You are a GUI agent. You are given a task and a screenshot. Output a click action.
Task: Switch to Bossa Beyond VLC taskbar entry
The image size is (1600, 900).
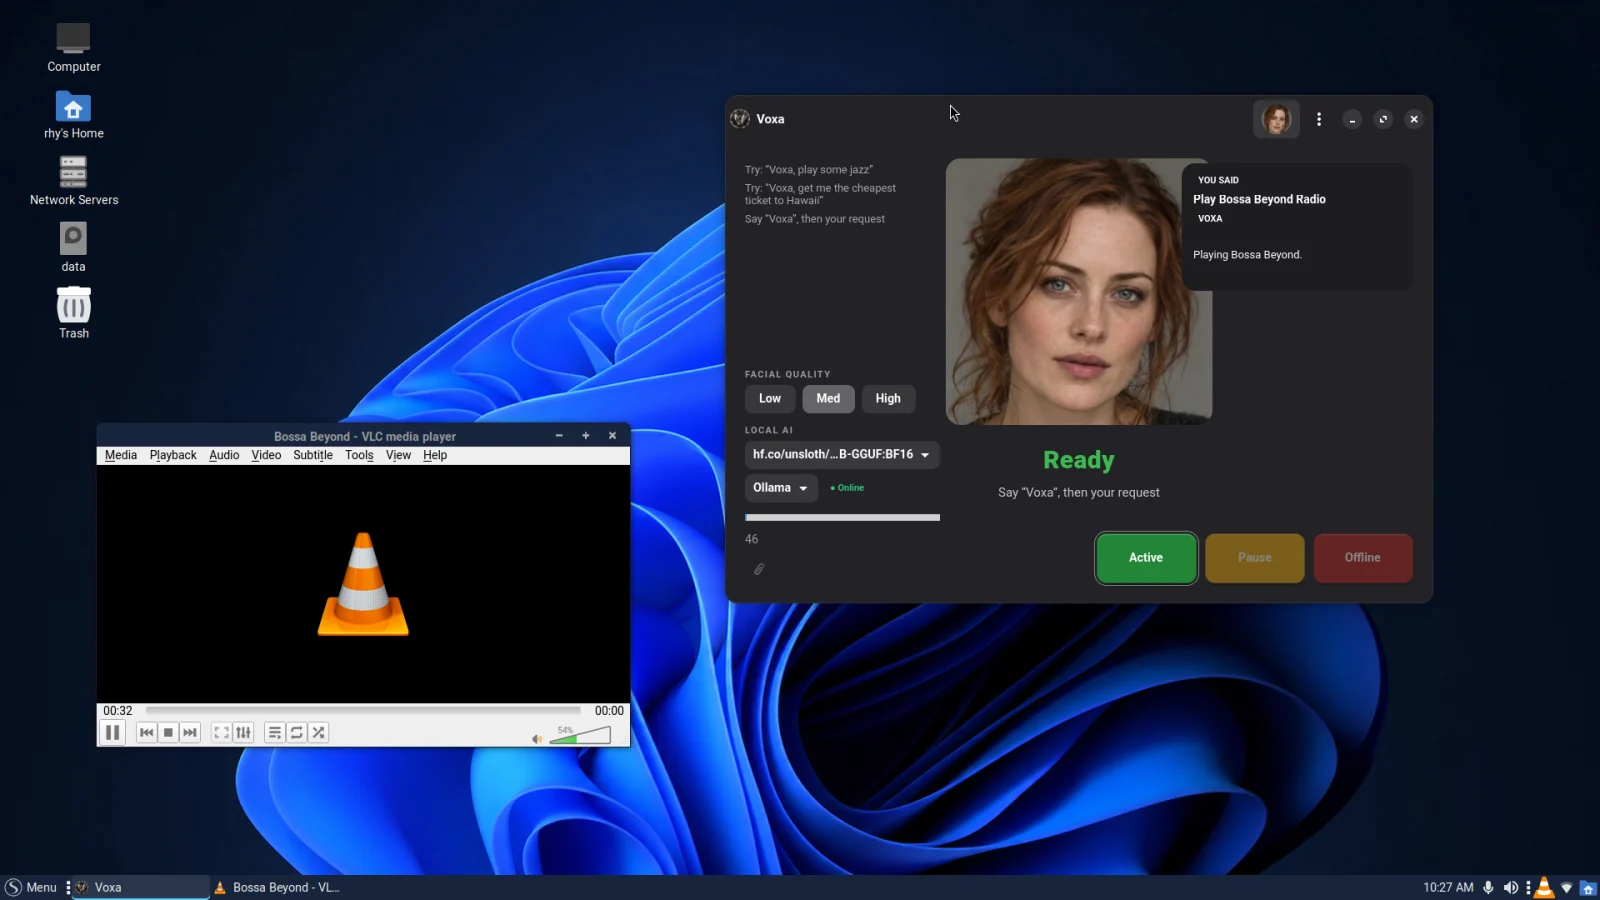[277, 887]
